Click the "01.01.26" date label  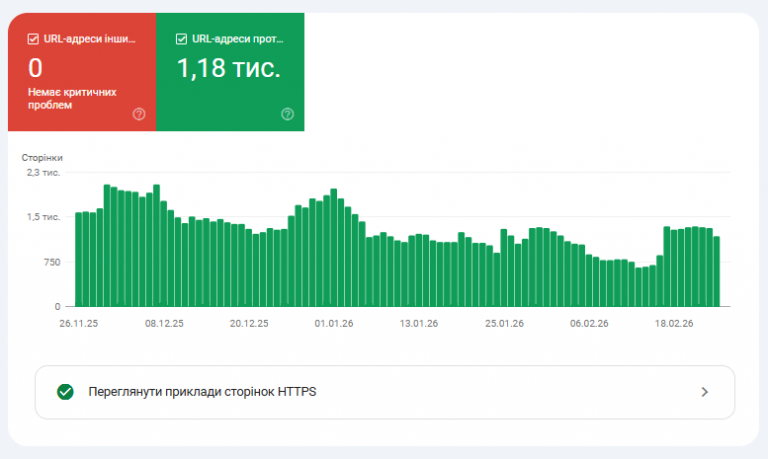[334, 323]
